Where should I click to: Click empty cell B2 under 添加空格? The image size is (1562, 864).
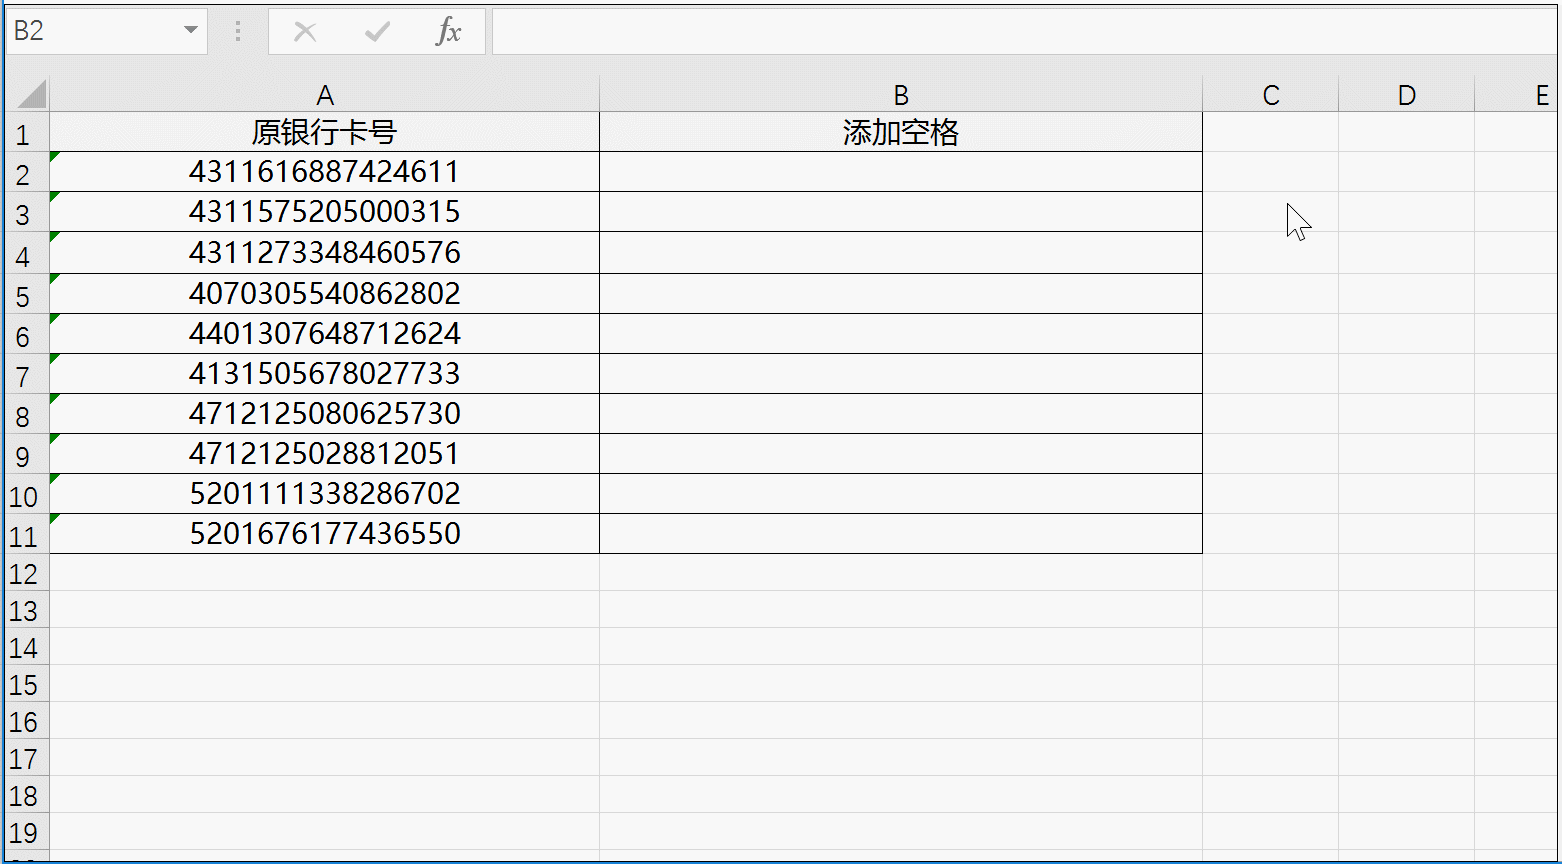click(x=900, y=172)
